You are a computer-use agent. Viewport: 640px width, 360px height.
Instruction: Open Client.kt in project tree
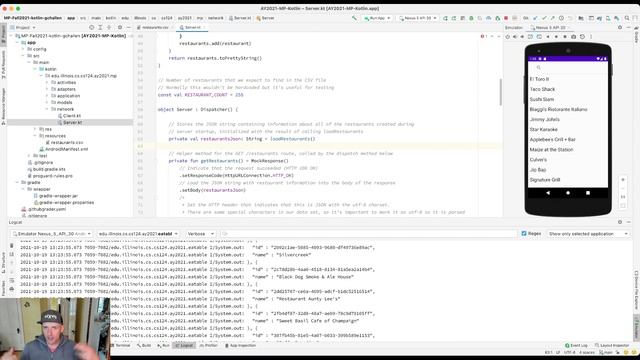click(72, 116)
